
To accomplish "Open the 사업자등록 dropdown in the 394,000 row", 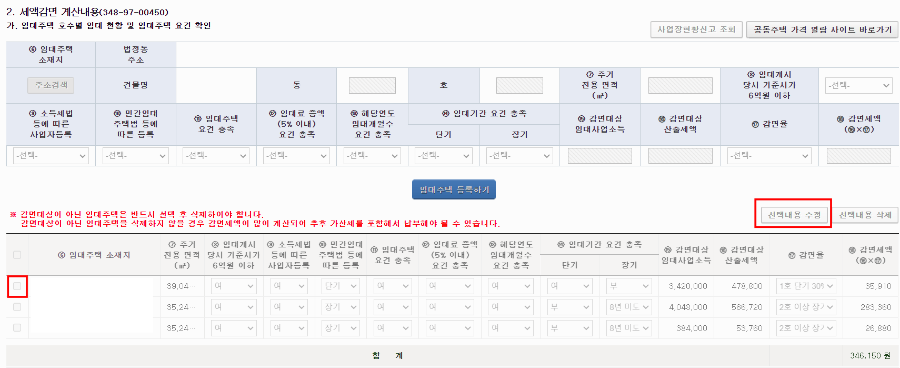I will [288, 328].
